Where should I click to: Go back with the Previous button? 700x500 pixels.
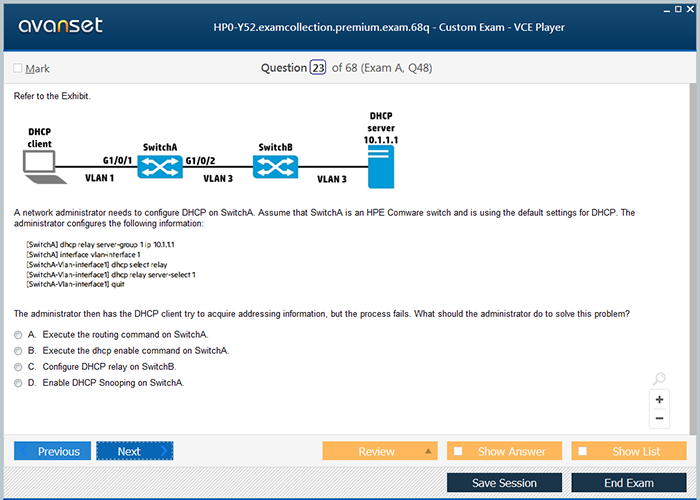[53, 451]
